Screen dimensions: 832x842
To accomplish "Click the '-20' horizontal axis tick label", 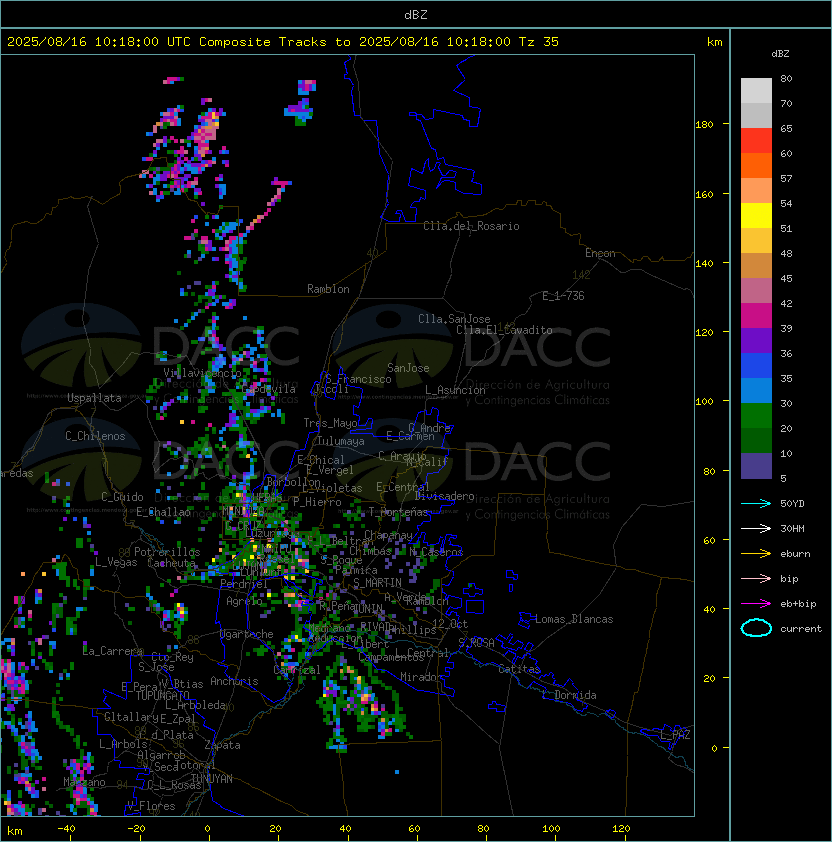I will pyautogui.click(x=136, y=829).
